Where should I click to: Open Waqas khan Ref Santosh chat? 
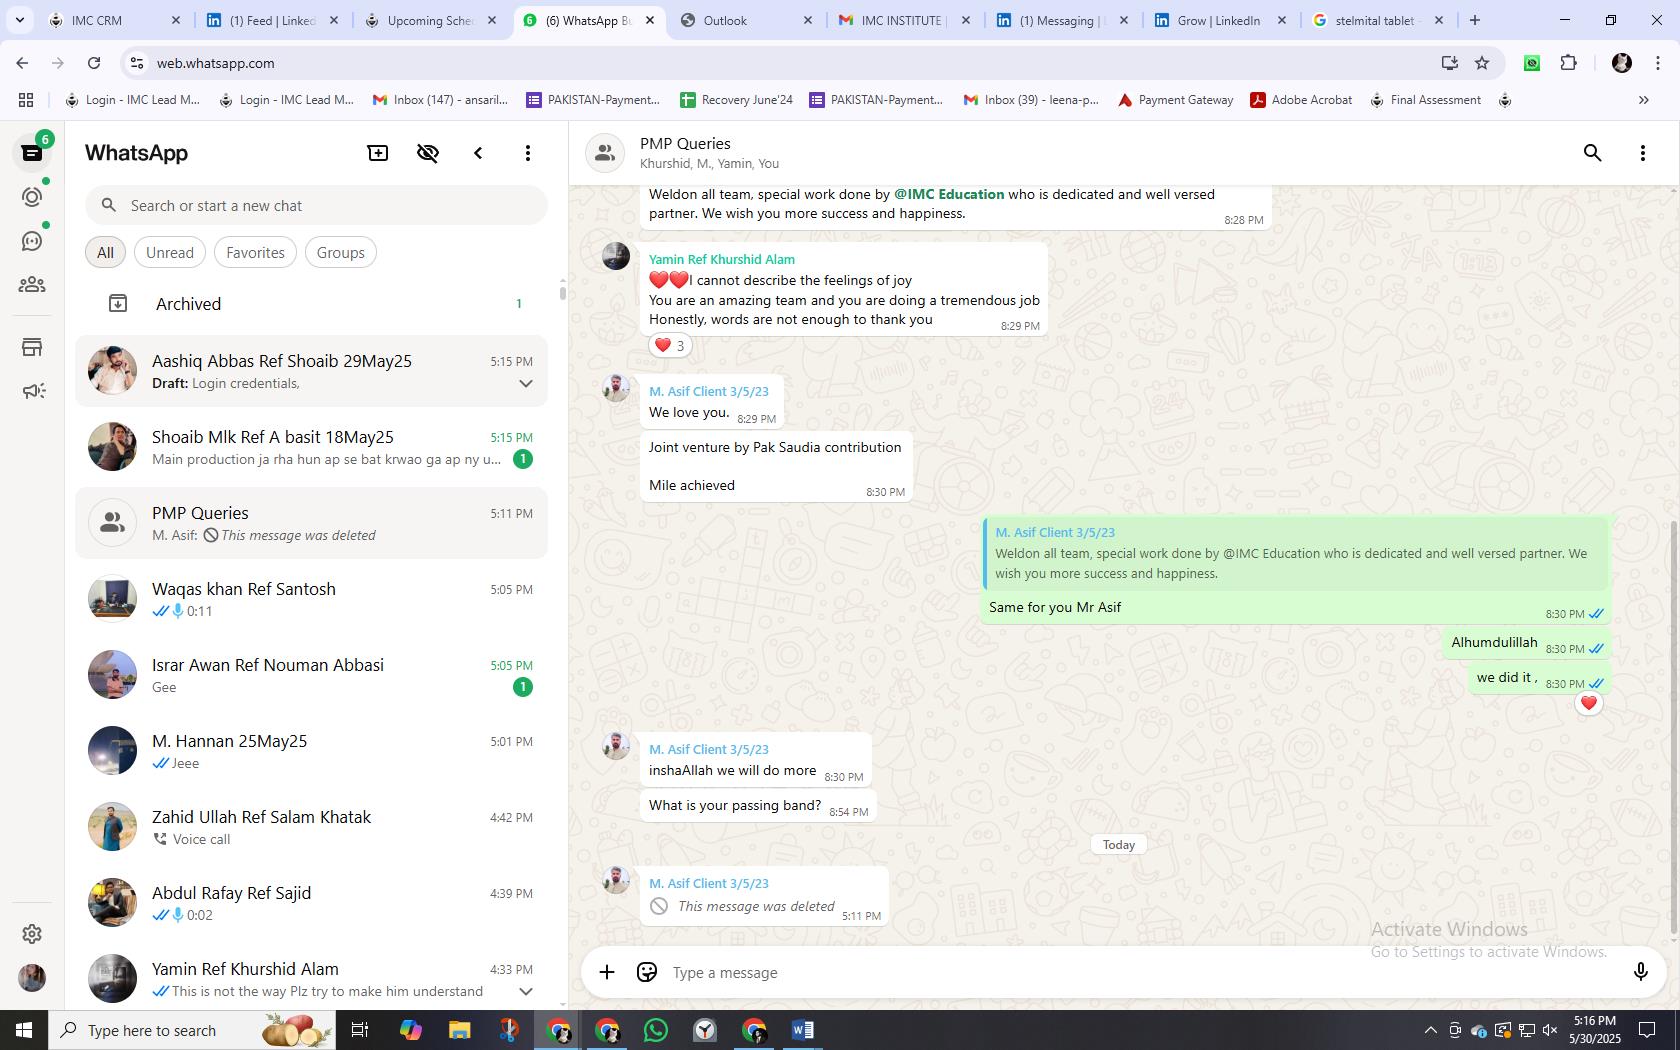(x=312, y=599)
